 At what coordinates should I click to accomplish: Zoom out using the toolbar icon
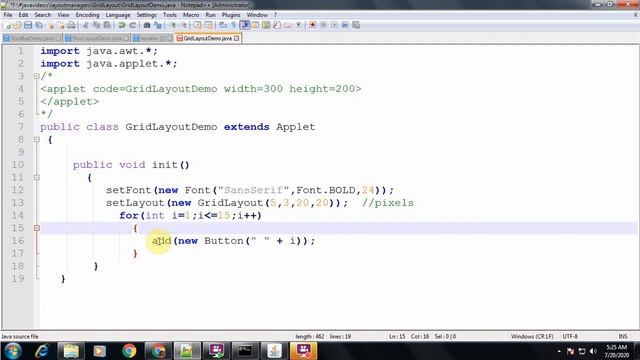184,25
